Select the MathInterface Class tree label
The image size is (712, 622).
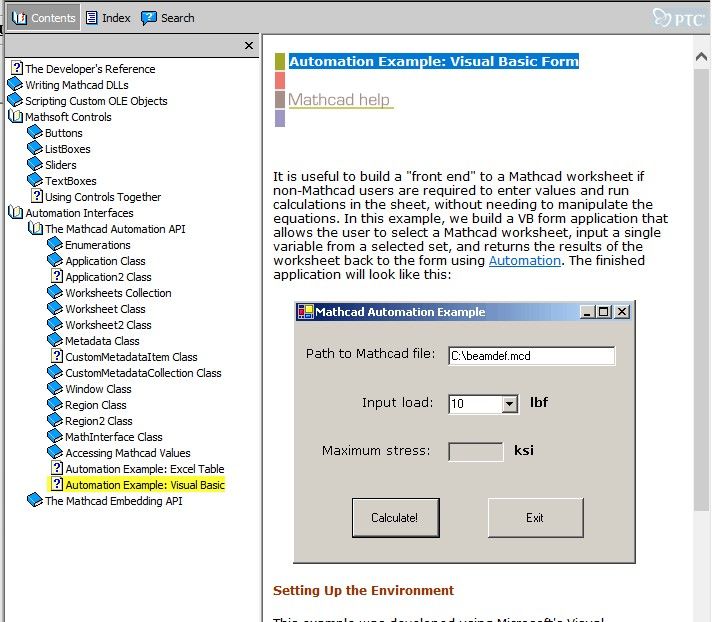[114, 437]
